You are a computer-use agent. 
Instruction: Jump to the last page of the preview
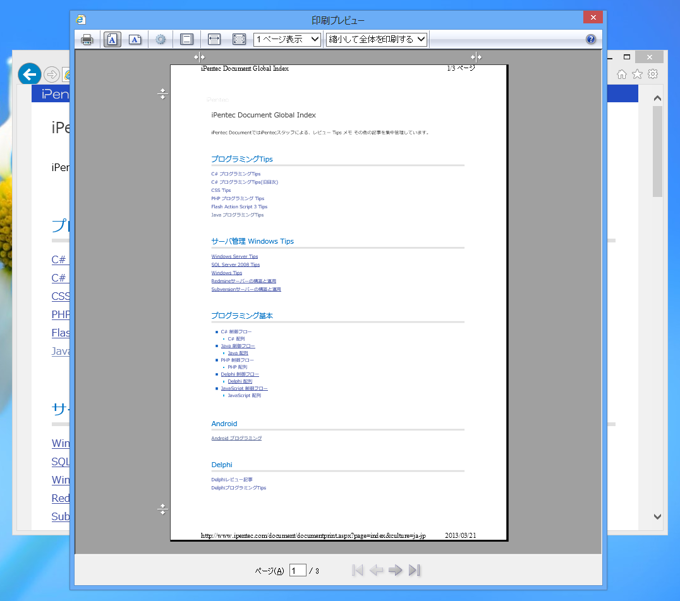click(415, 570)
